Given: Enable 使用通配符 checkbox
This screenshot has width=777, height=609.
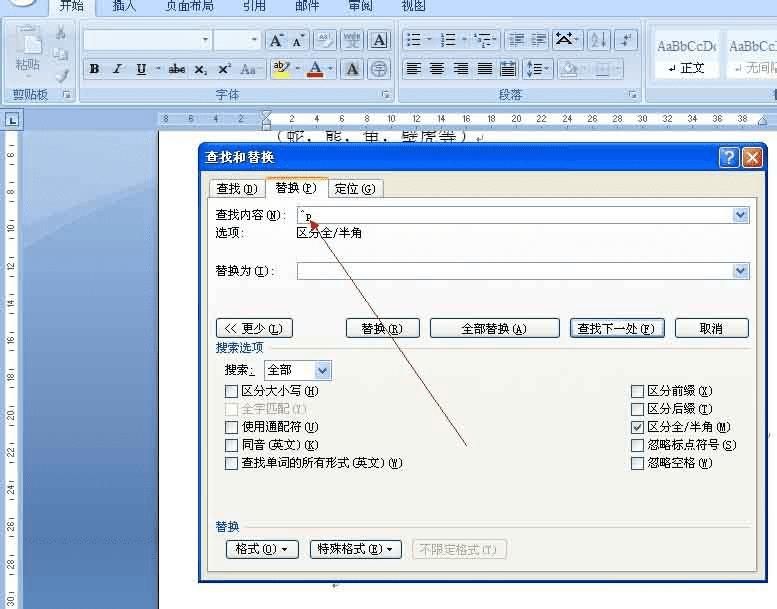Looking at the screenshot, I should pyautogui.click(x=231, y=427).
